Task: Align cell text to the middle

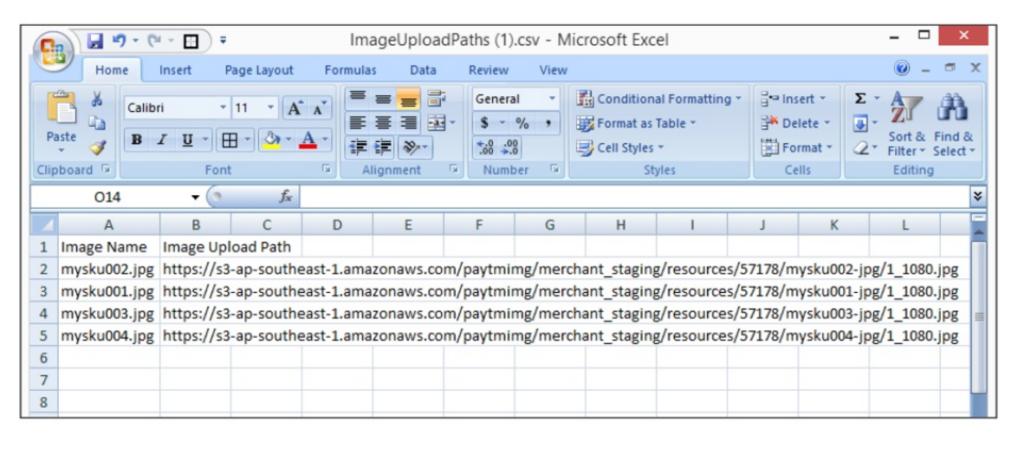Action: pyautogui.click(x=383, y=99)
